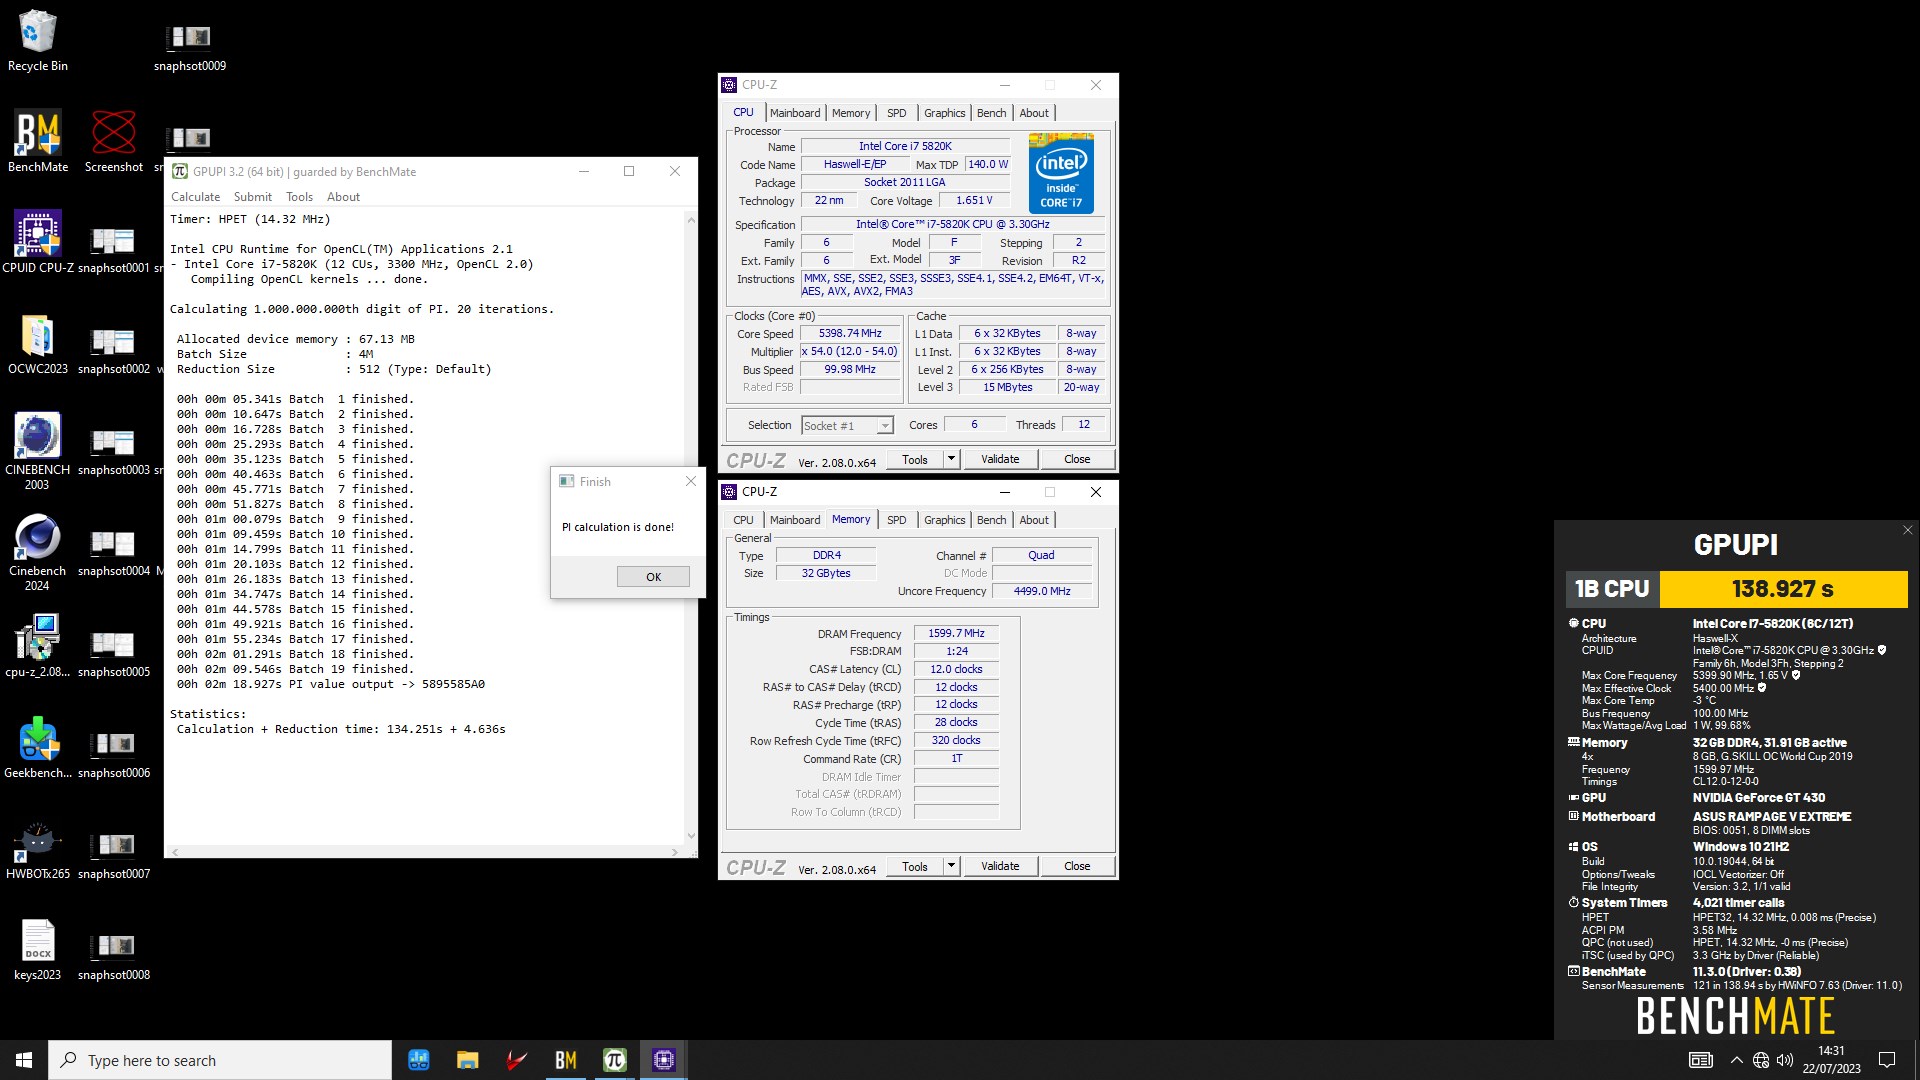
Task: Open the cpu-z_2.08 installer icon
Action: [38, 646]
